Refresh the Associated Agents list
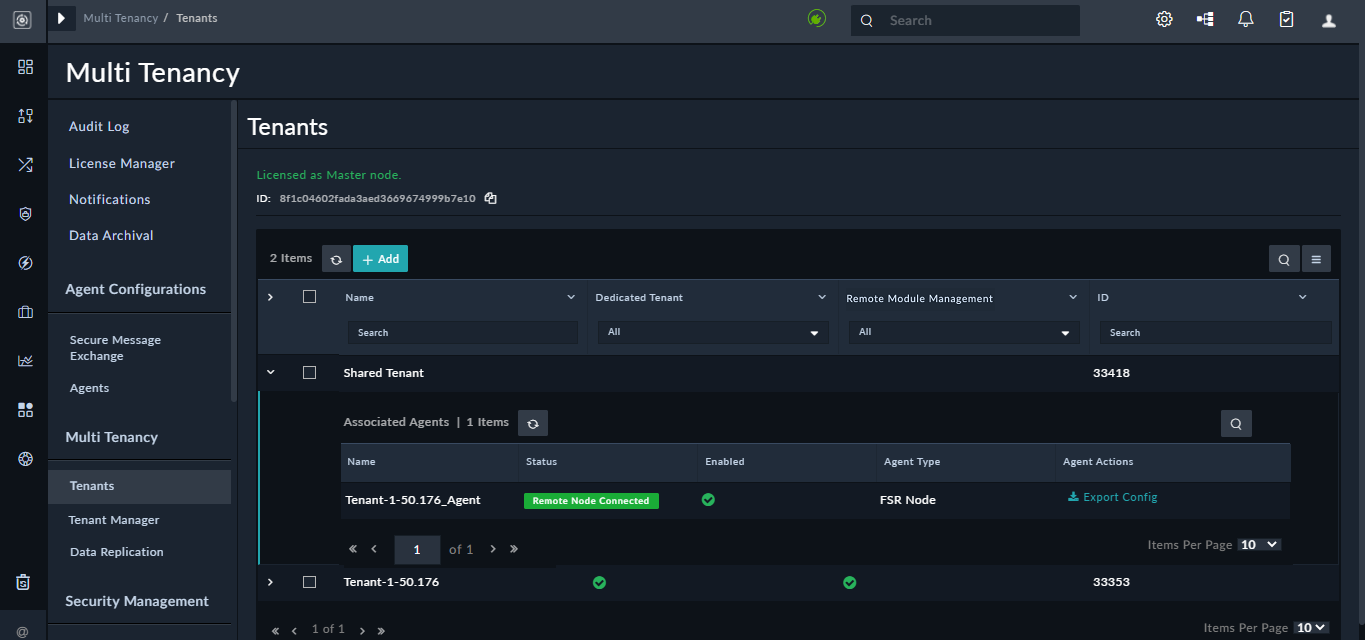 [x=533, y=423]
